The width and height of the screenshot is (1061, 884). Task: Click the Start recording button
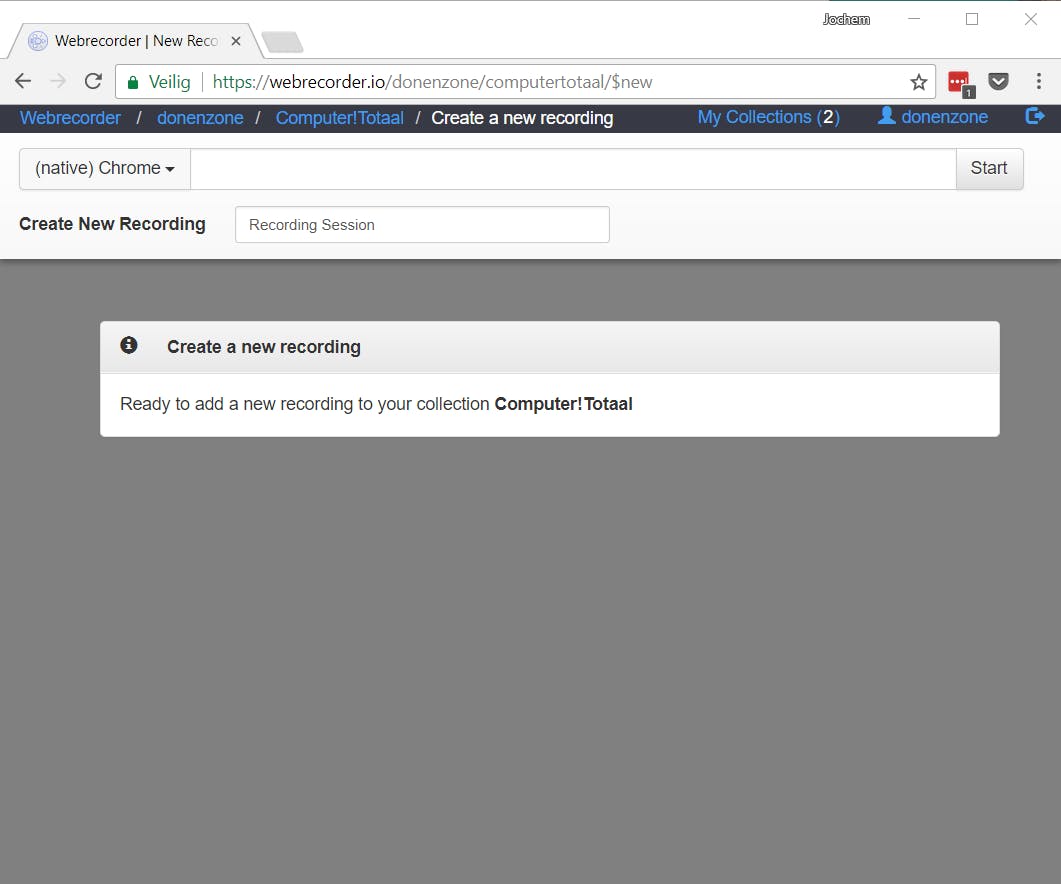click(989, 169)
